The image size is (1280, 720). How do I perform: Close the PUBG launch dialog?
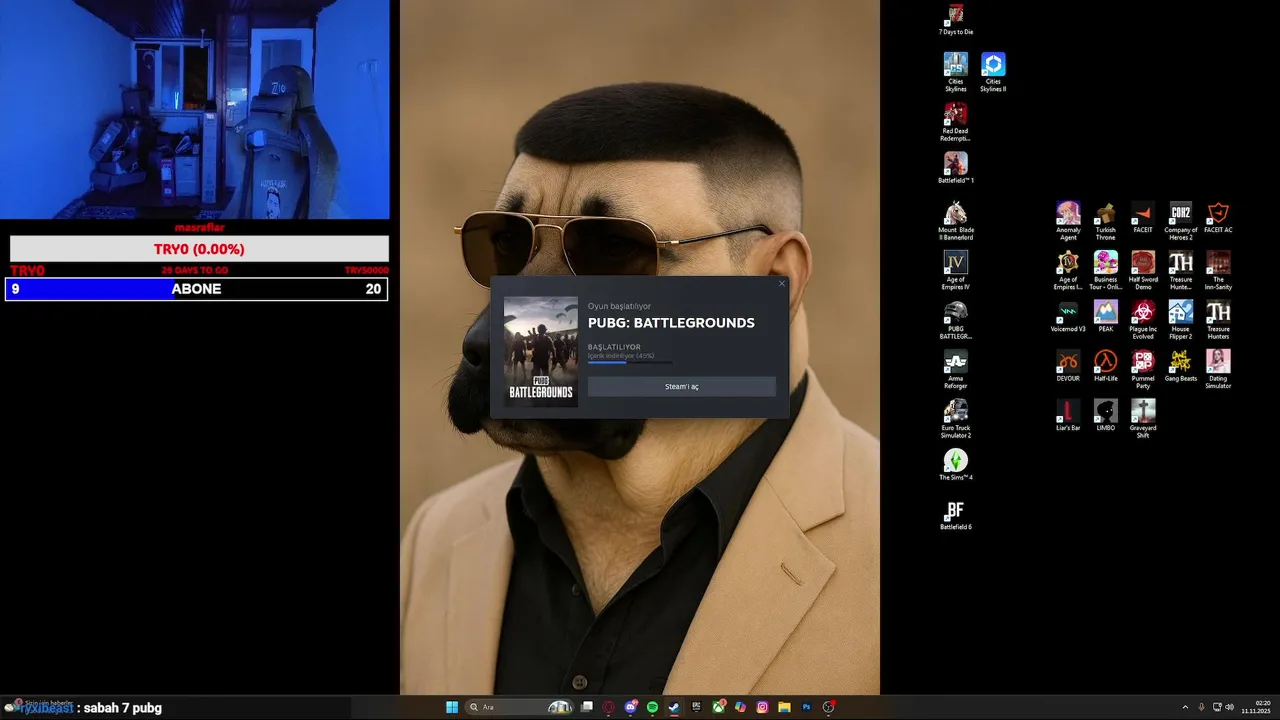pyautogui.click(x=782, y=283)
